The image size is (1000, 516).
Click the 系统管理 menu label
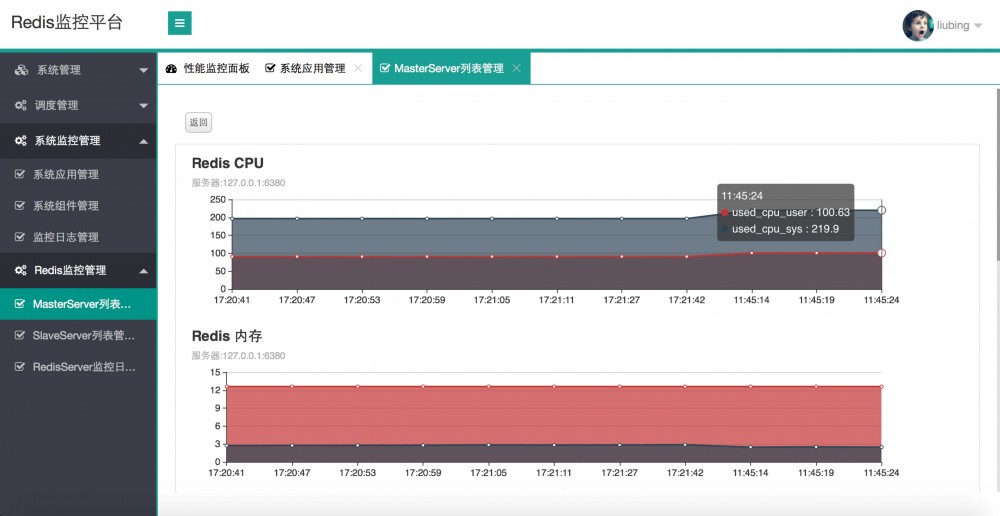(x=59, y=70)
